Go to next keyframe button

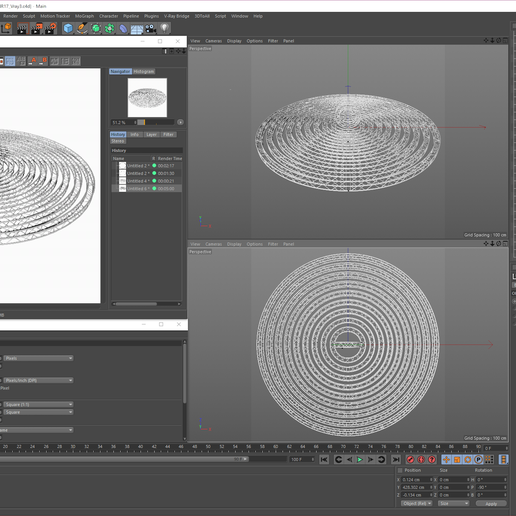click(381, 460)
